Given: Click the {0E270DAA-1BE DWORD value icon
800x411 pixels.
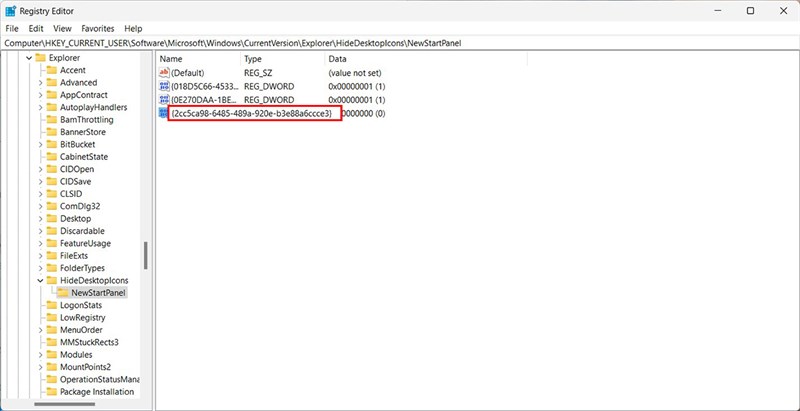Looking at the screenshot, I should tap(164, 101).
